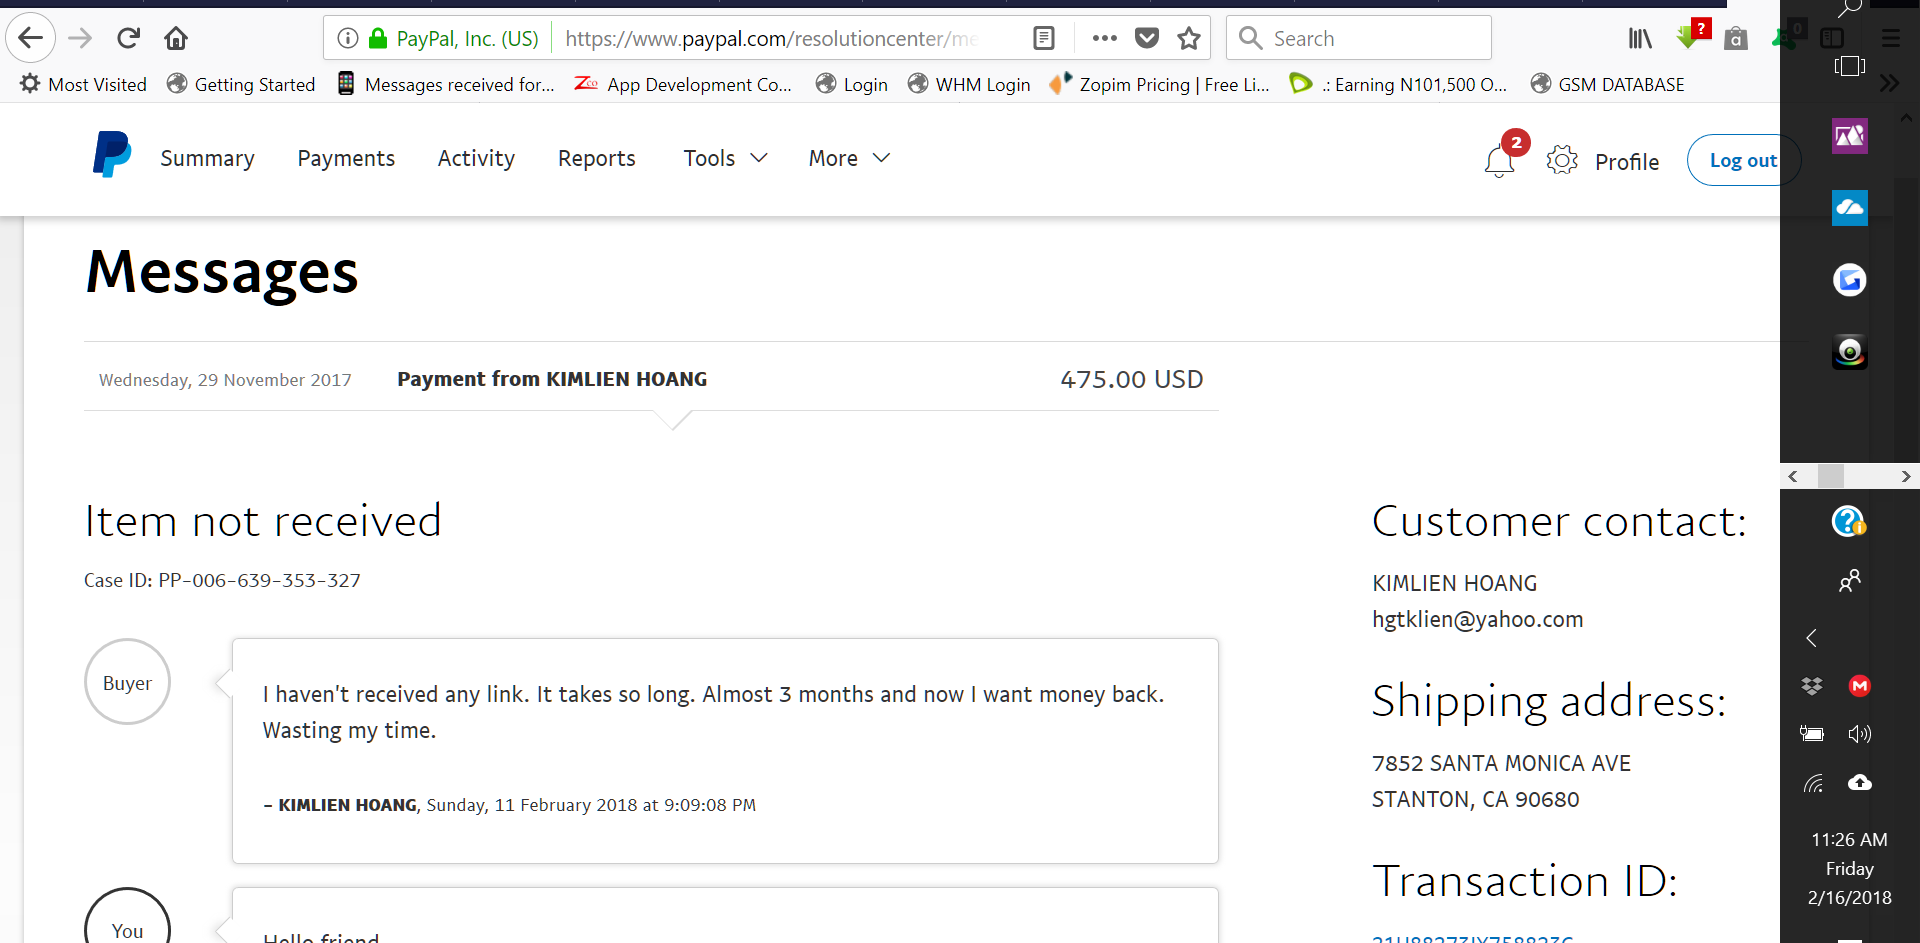Open the Dropbox tray icon
This screenshot has height=943, width=1920.
[x=1812, y=686]
